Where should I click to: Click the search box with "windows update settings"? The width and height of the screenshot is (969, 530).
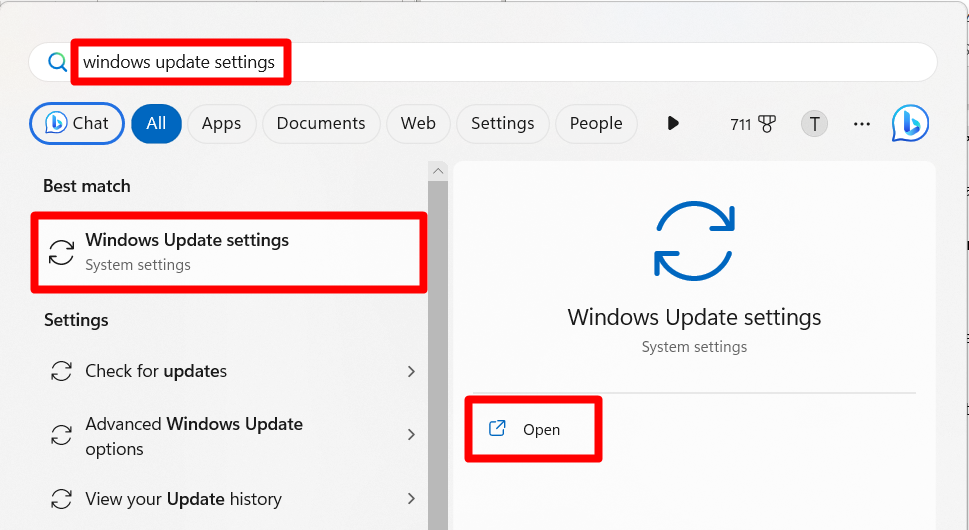coord(483,62)
